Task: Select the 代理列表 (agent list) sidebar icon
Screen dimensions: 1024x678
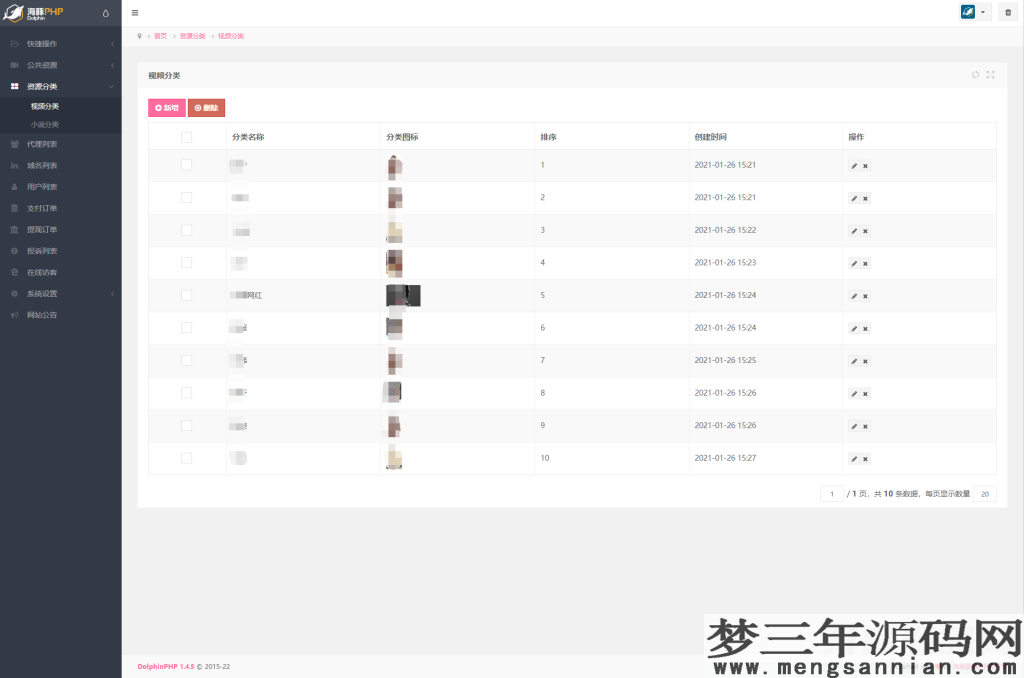Action: tap(16, 143)
